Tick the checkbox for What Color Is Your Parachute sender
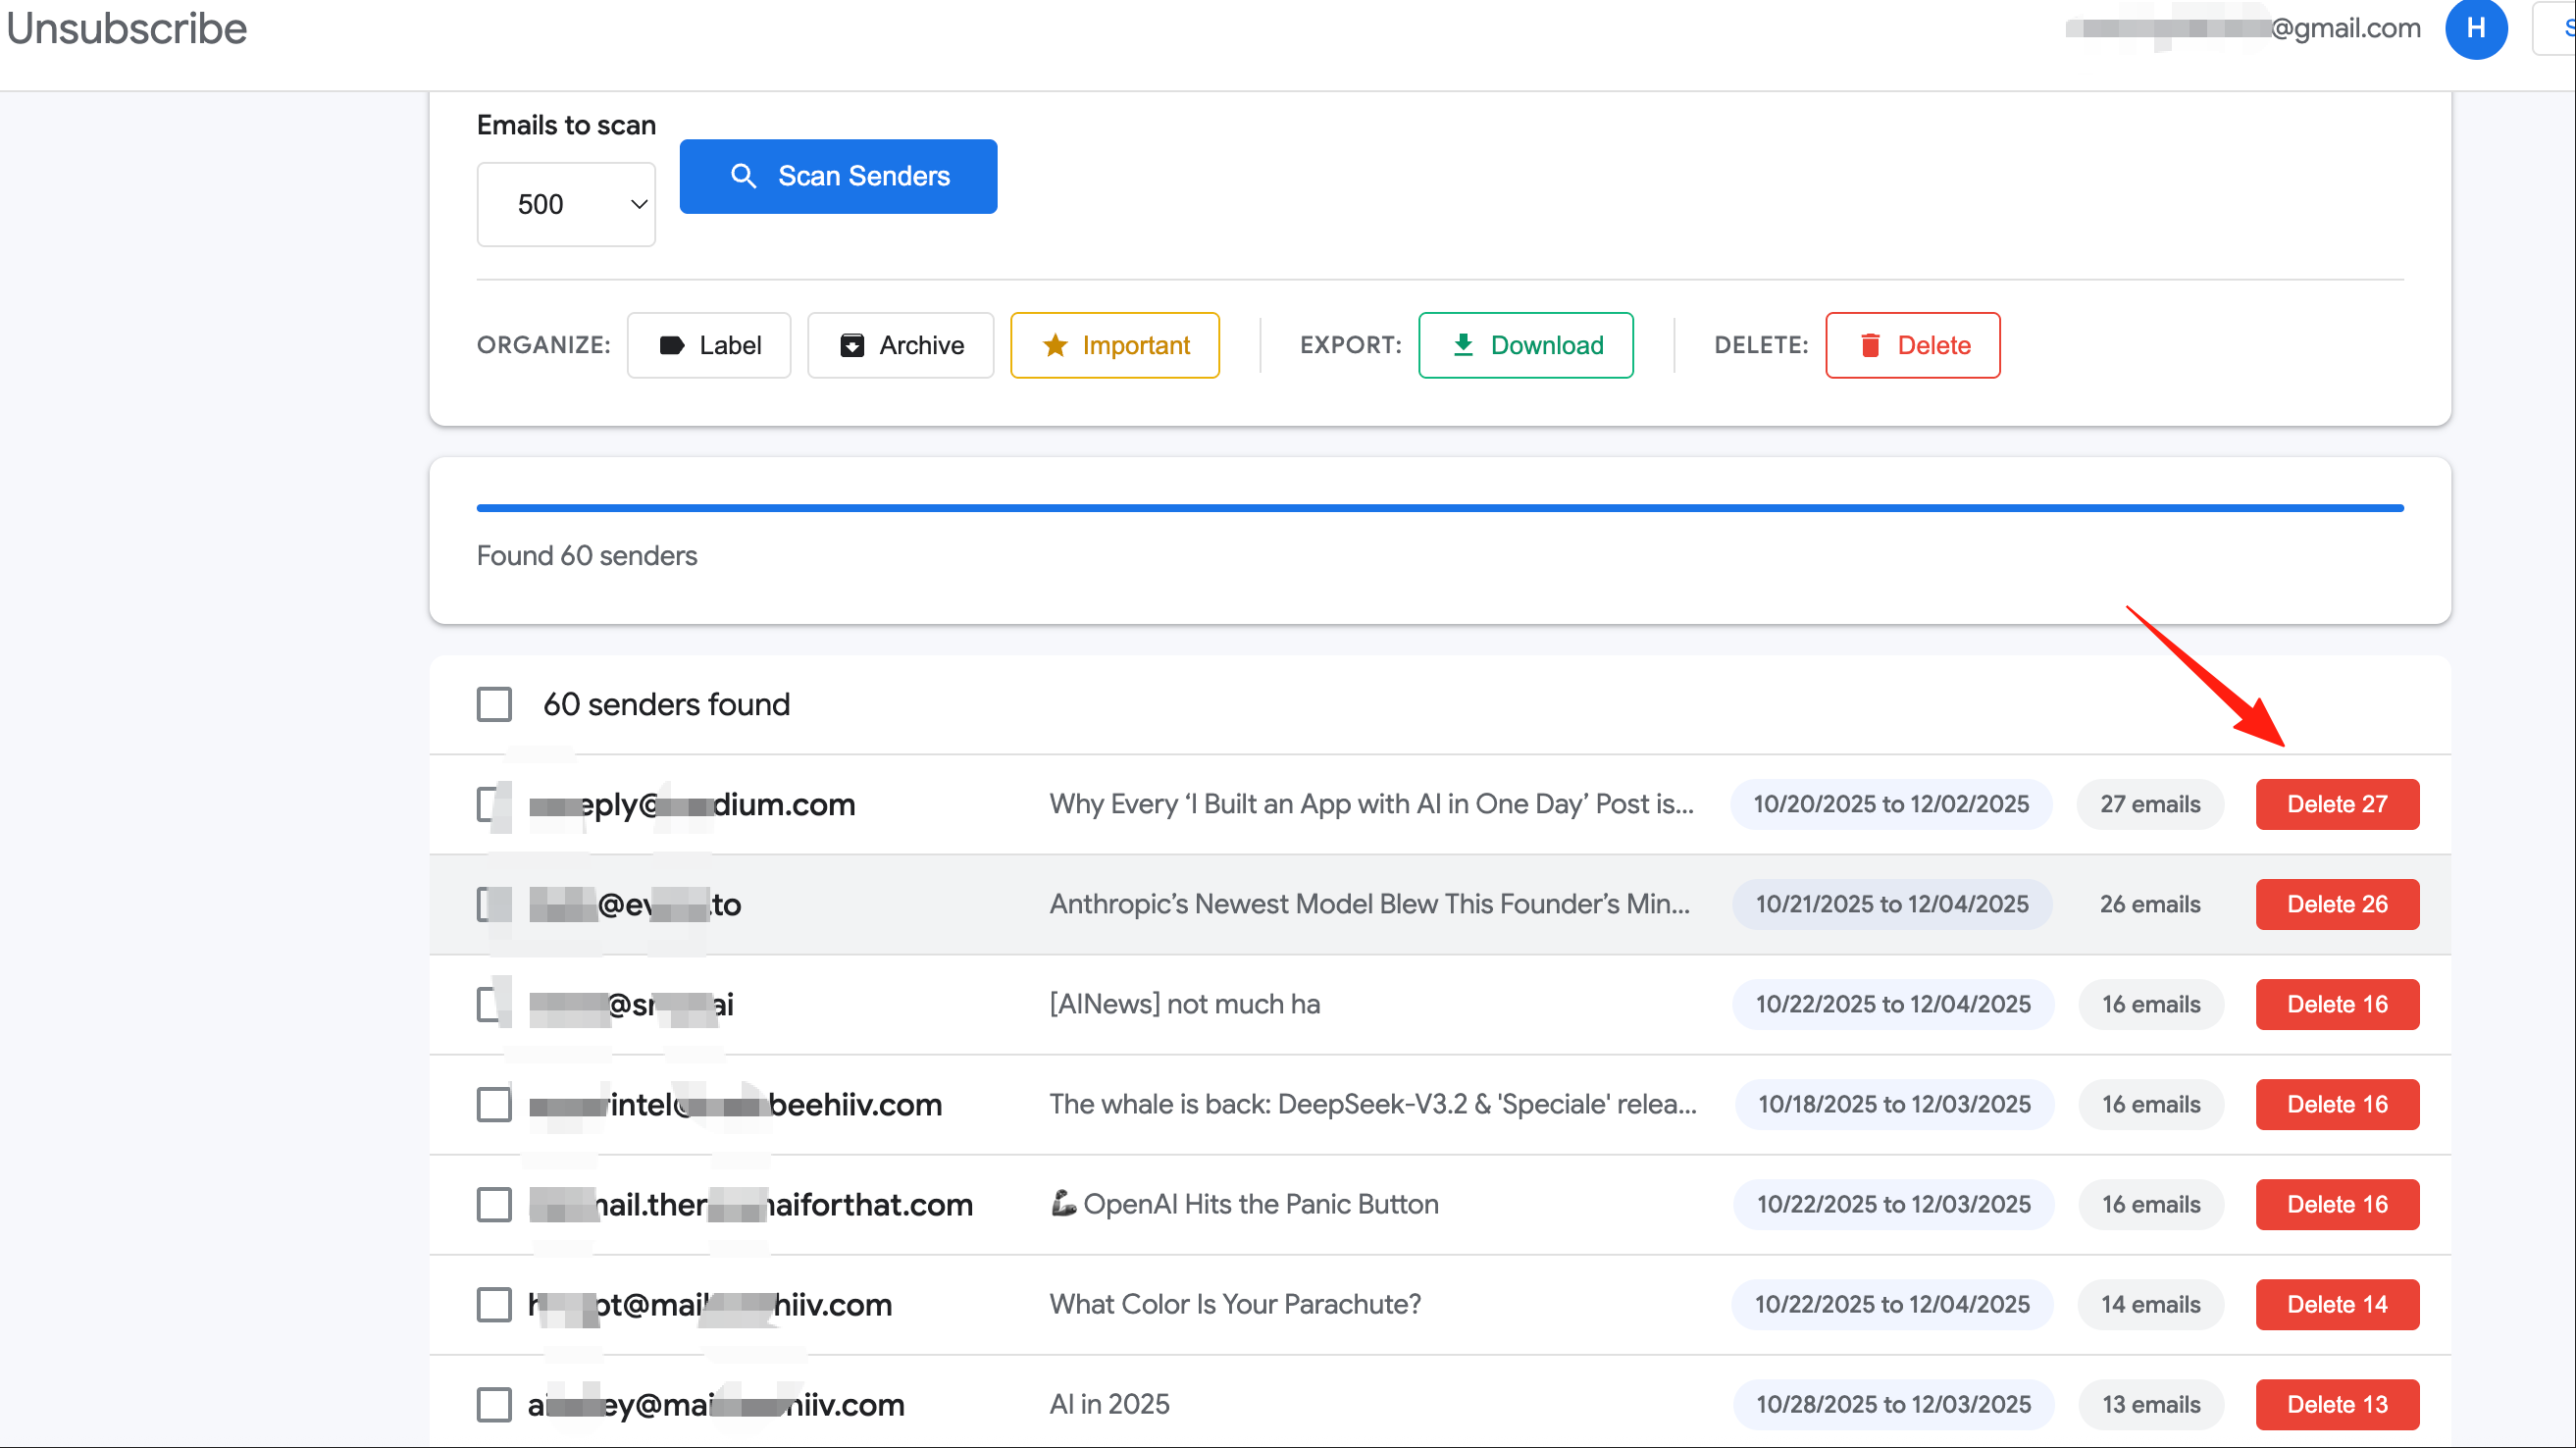Image resolution: width=2576 pixels, height=1448 pixels. pyautogui.click(x=494, y=1304)
